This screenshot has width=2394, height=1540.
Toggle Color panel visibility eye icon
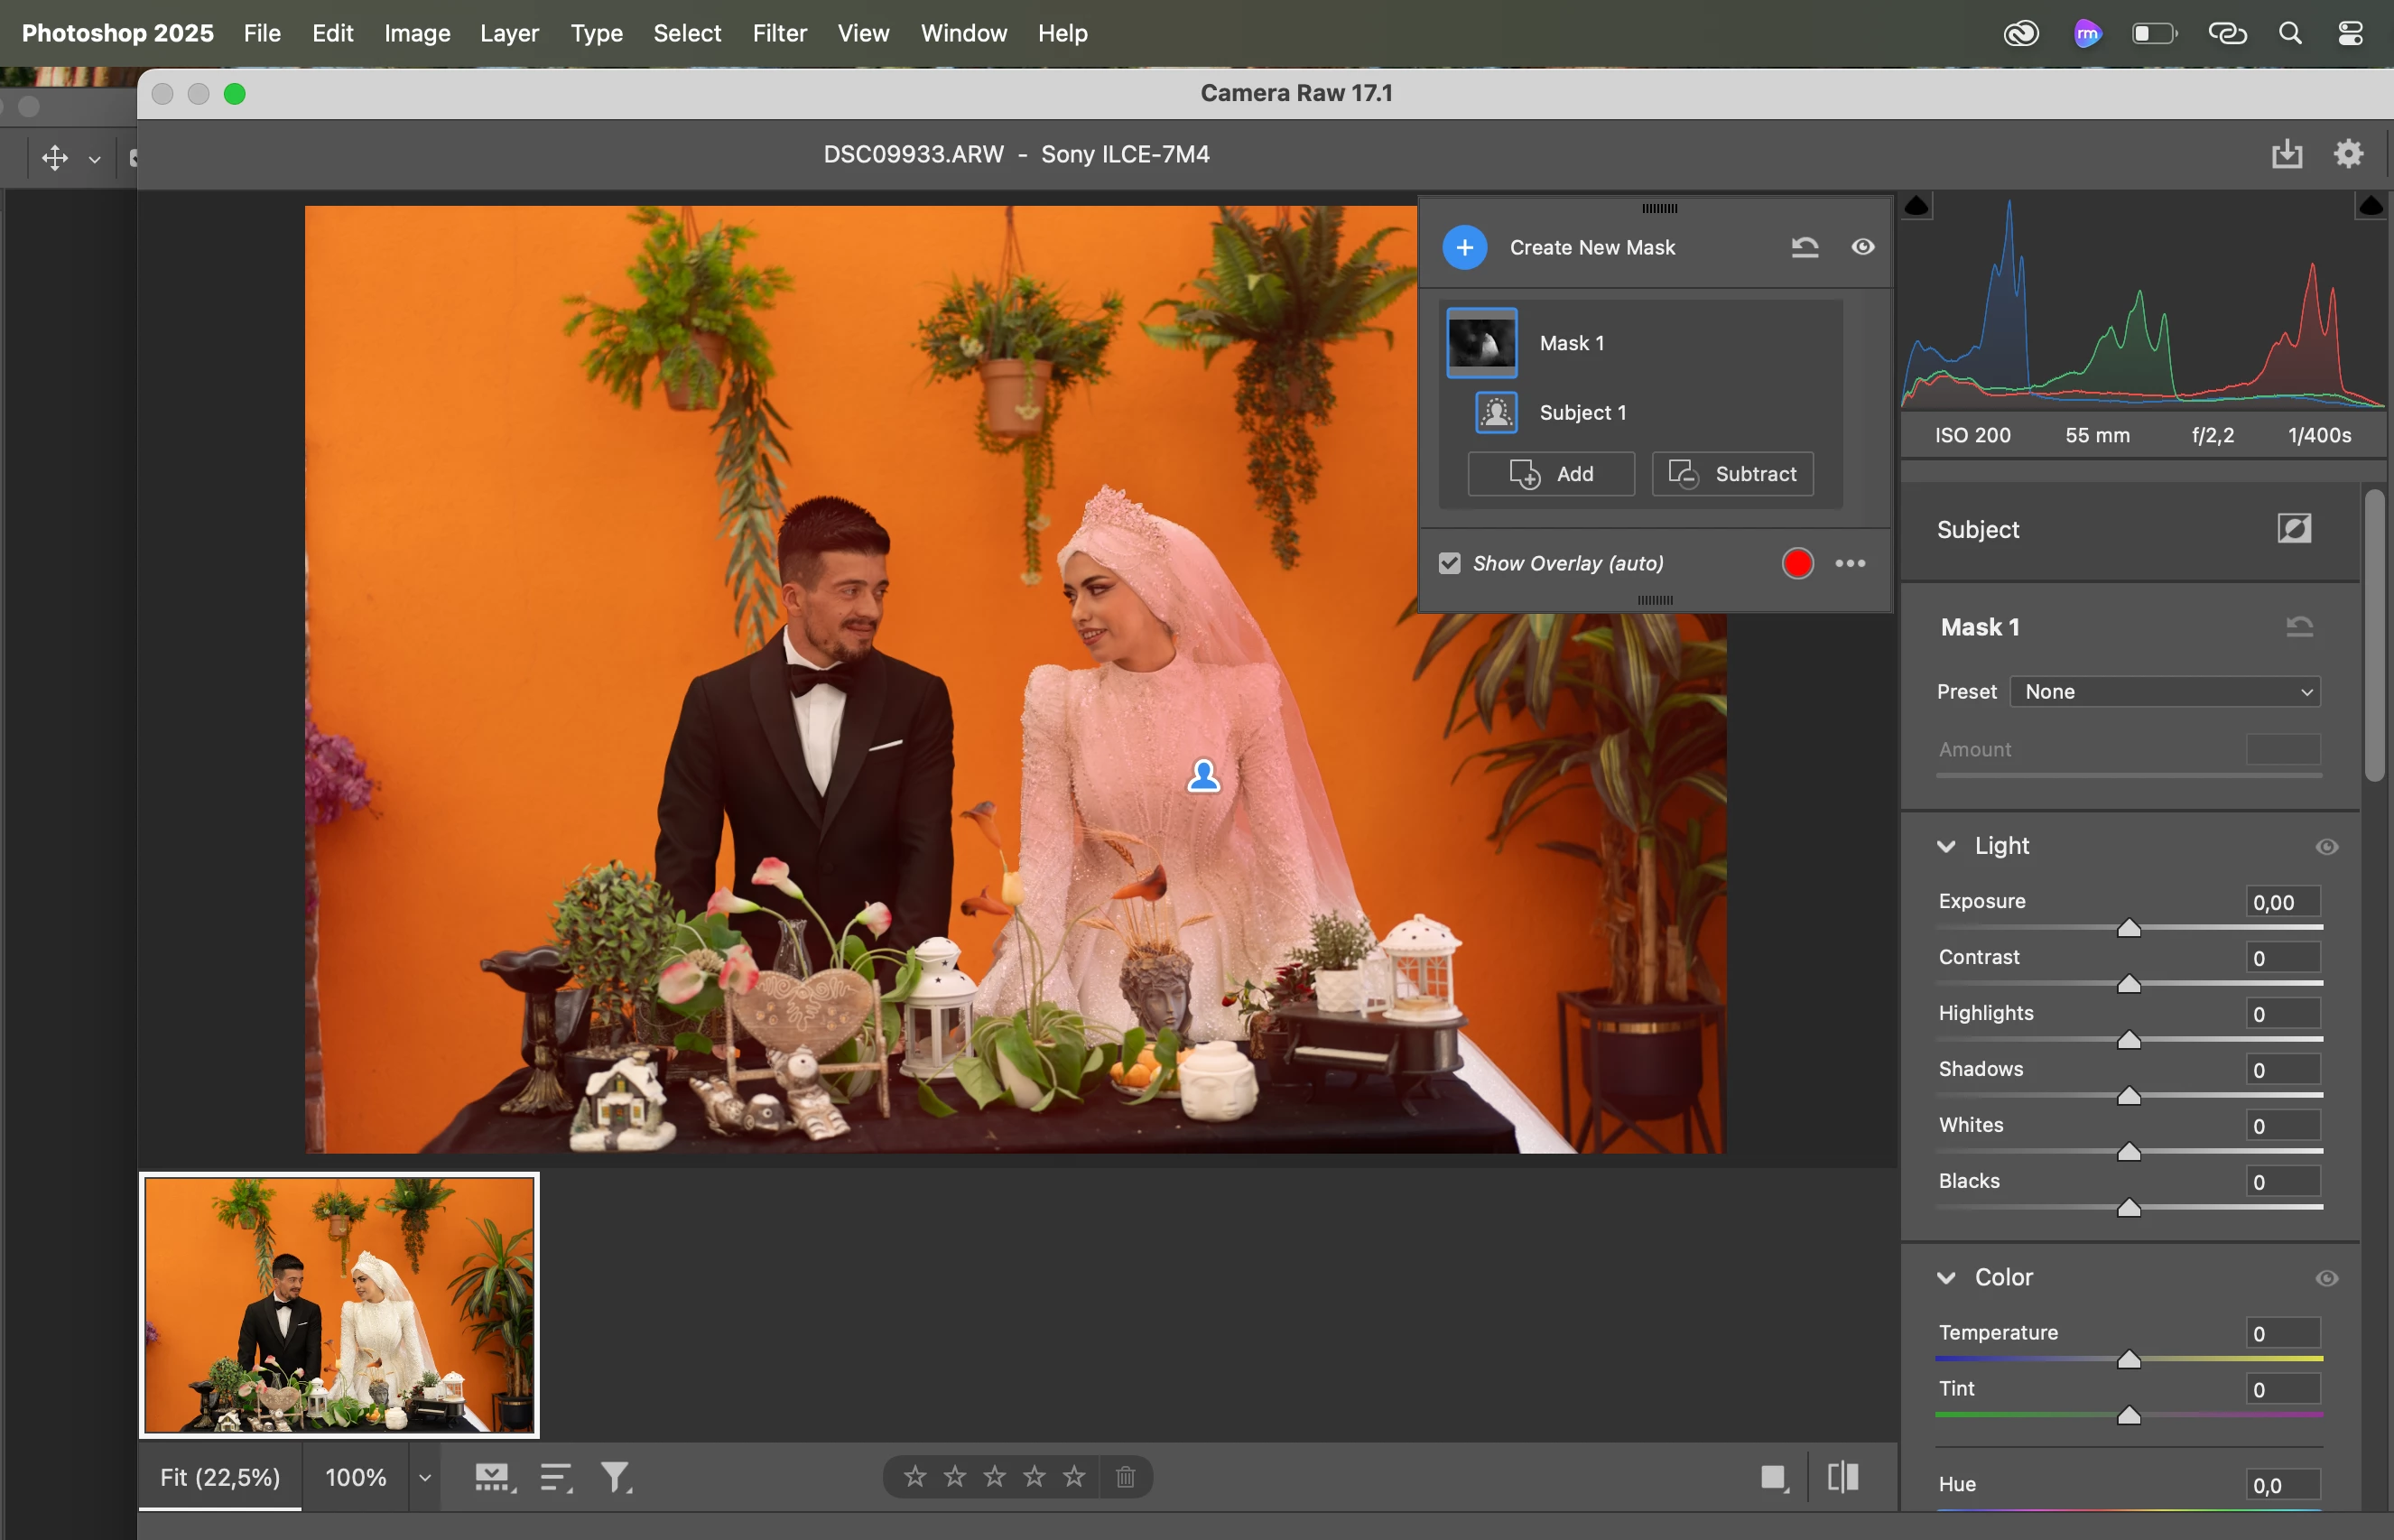click(x=2326, y=1278)
